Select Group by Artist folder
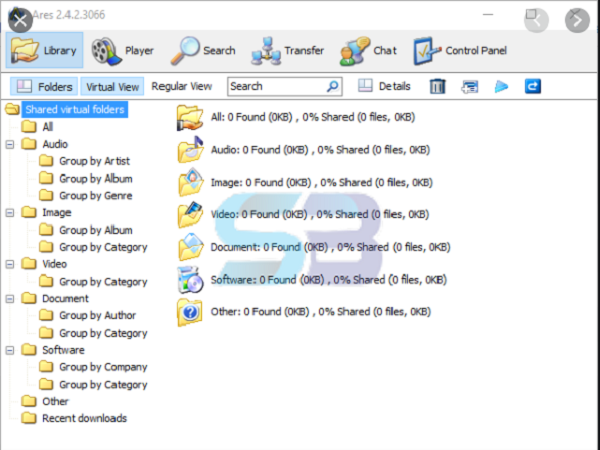This screenshot has width=600, height=450. point(95,161)
